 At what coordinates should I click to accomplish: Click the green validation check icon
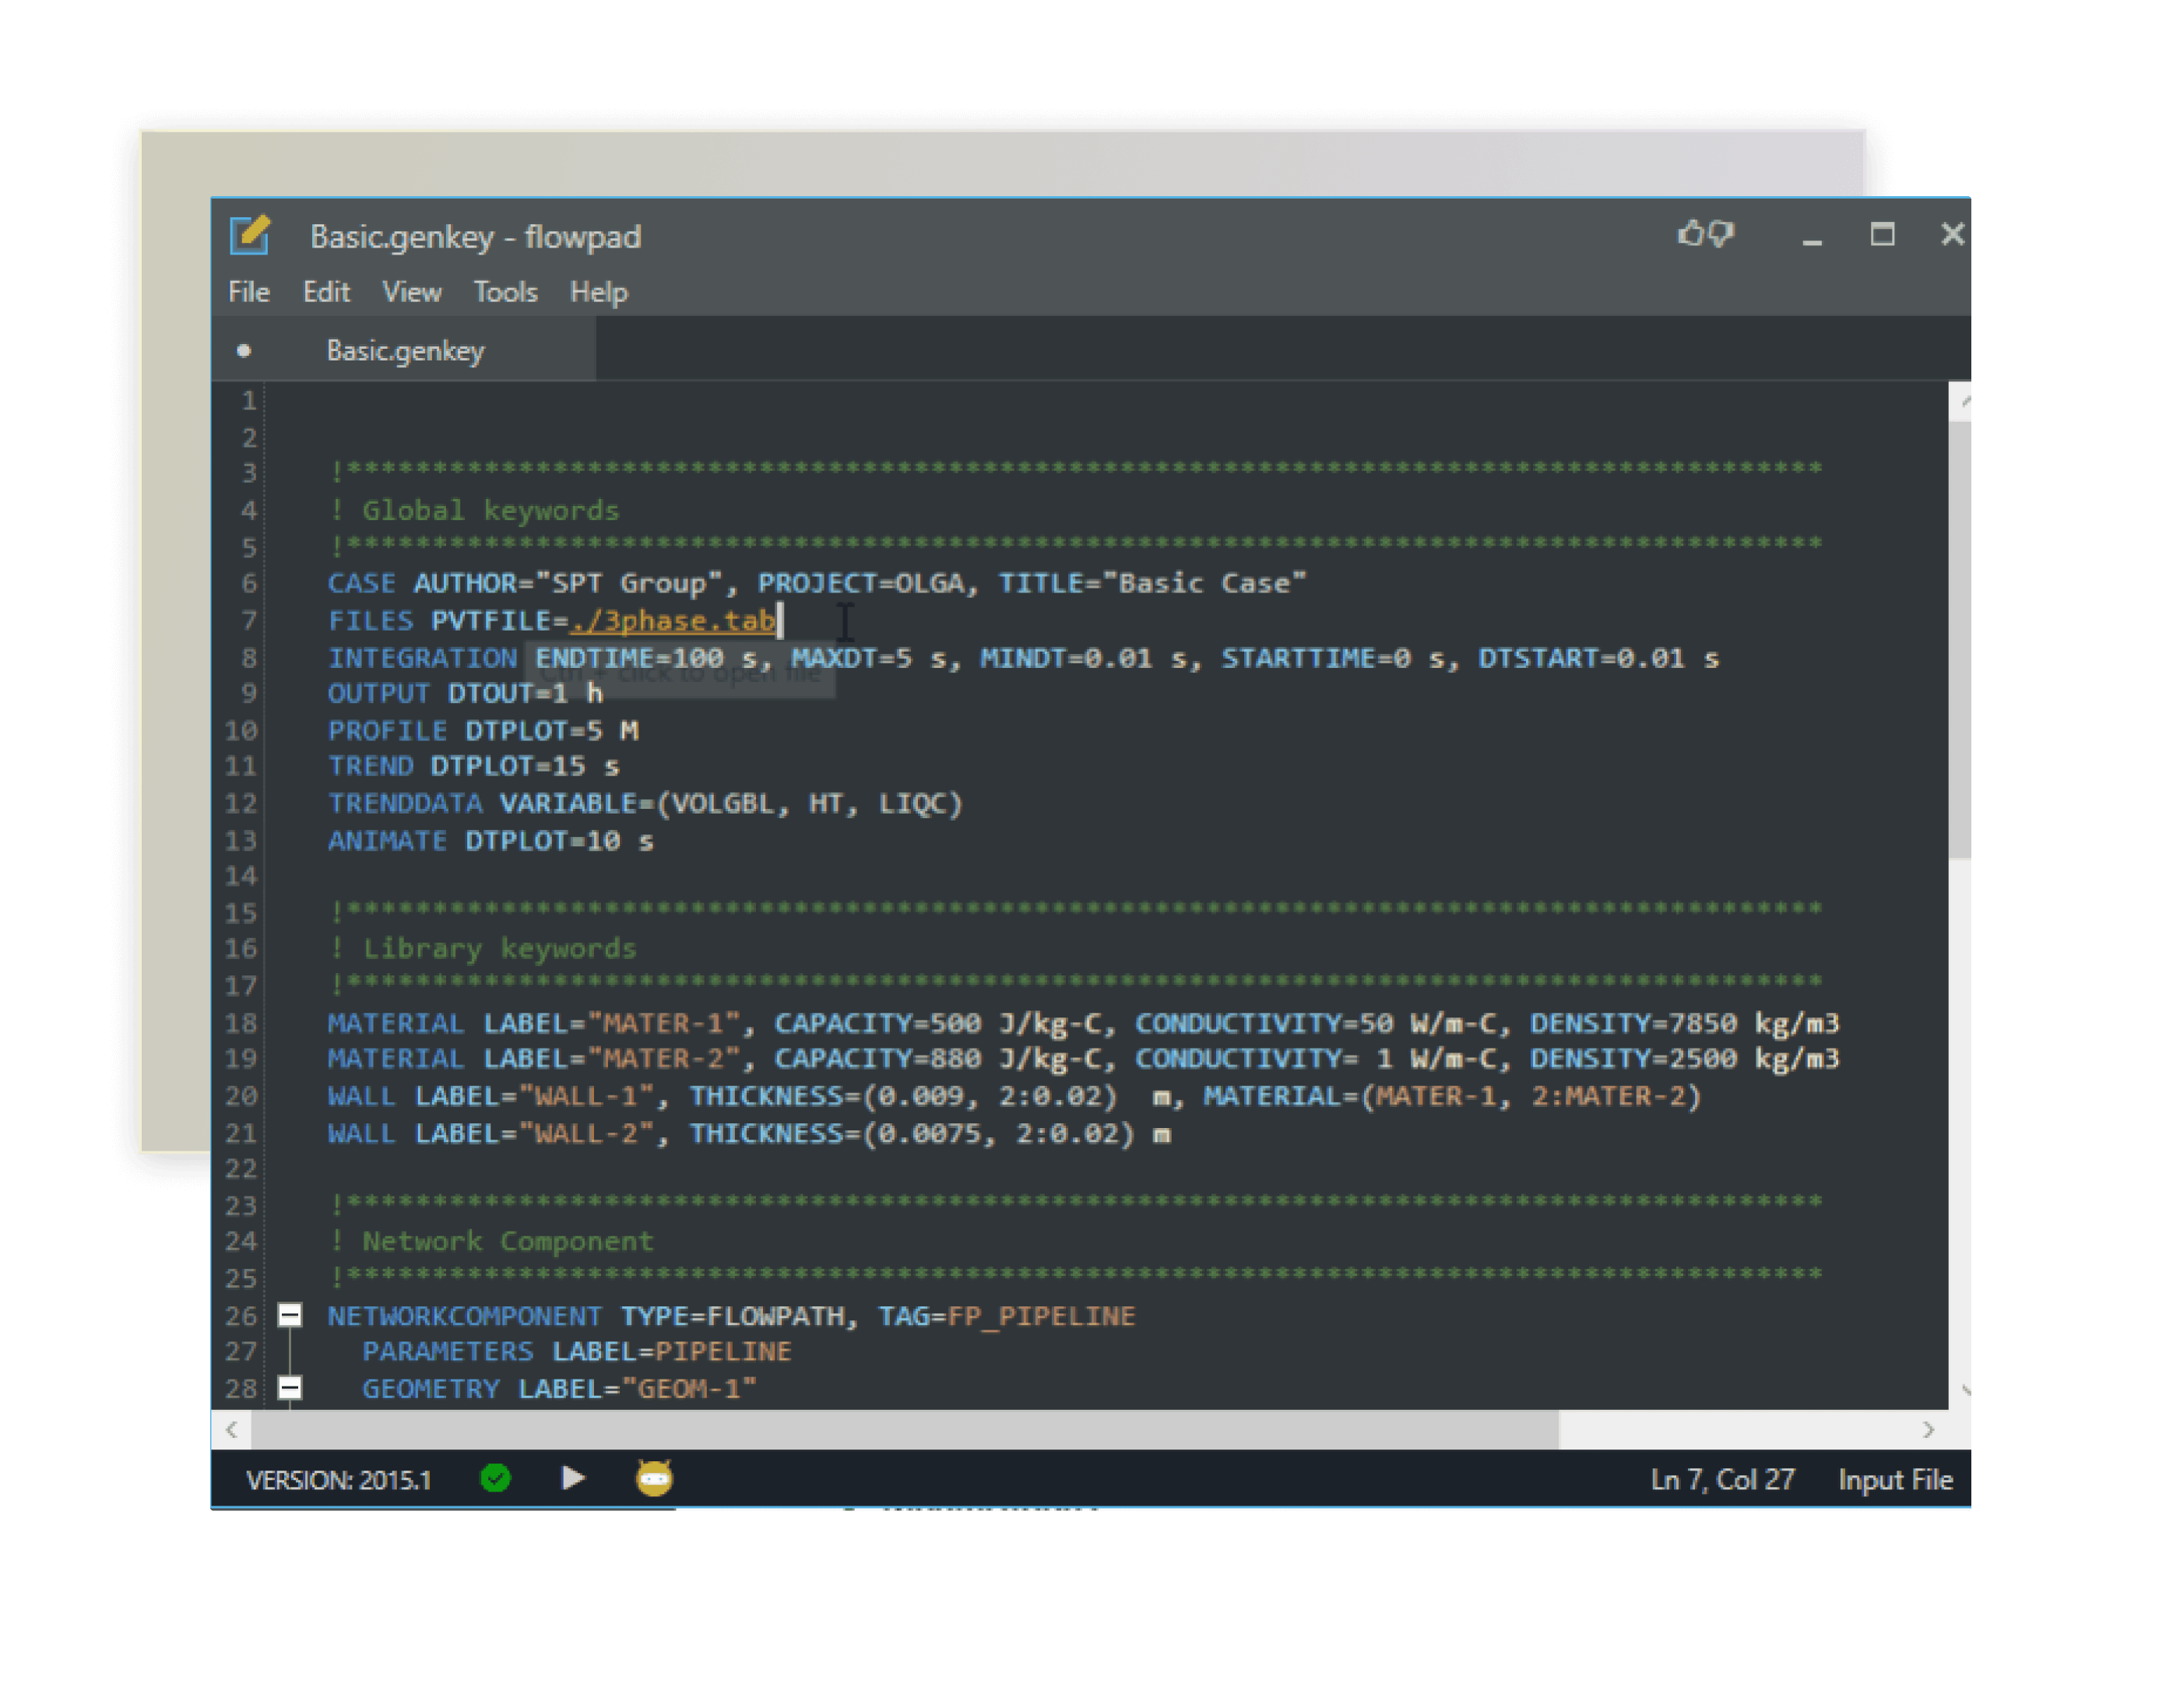coord(496,1478)
